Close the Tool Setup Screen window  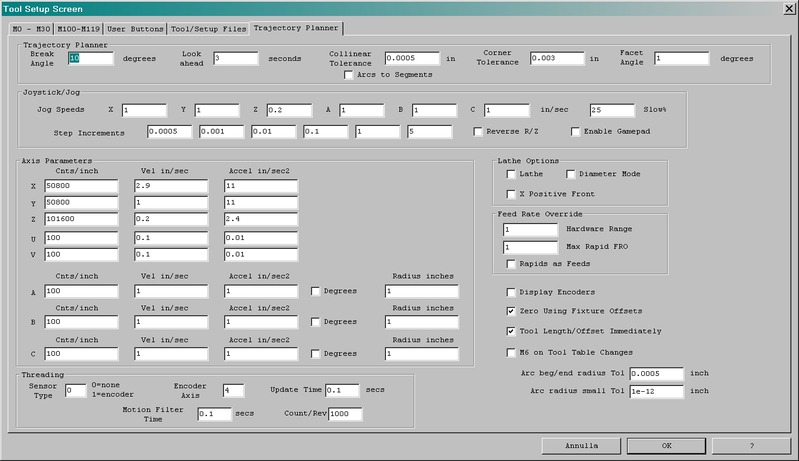coord(787,8)
